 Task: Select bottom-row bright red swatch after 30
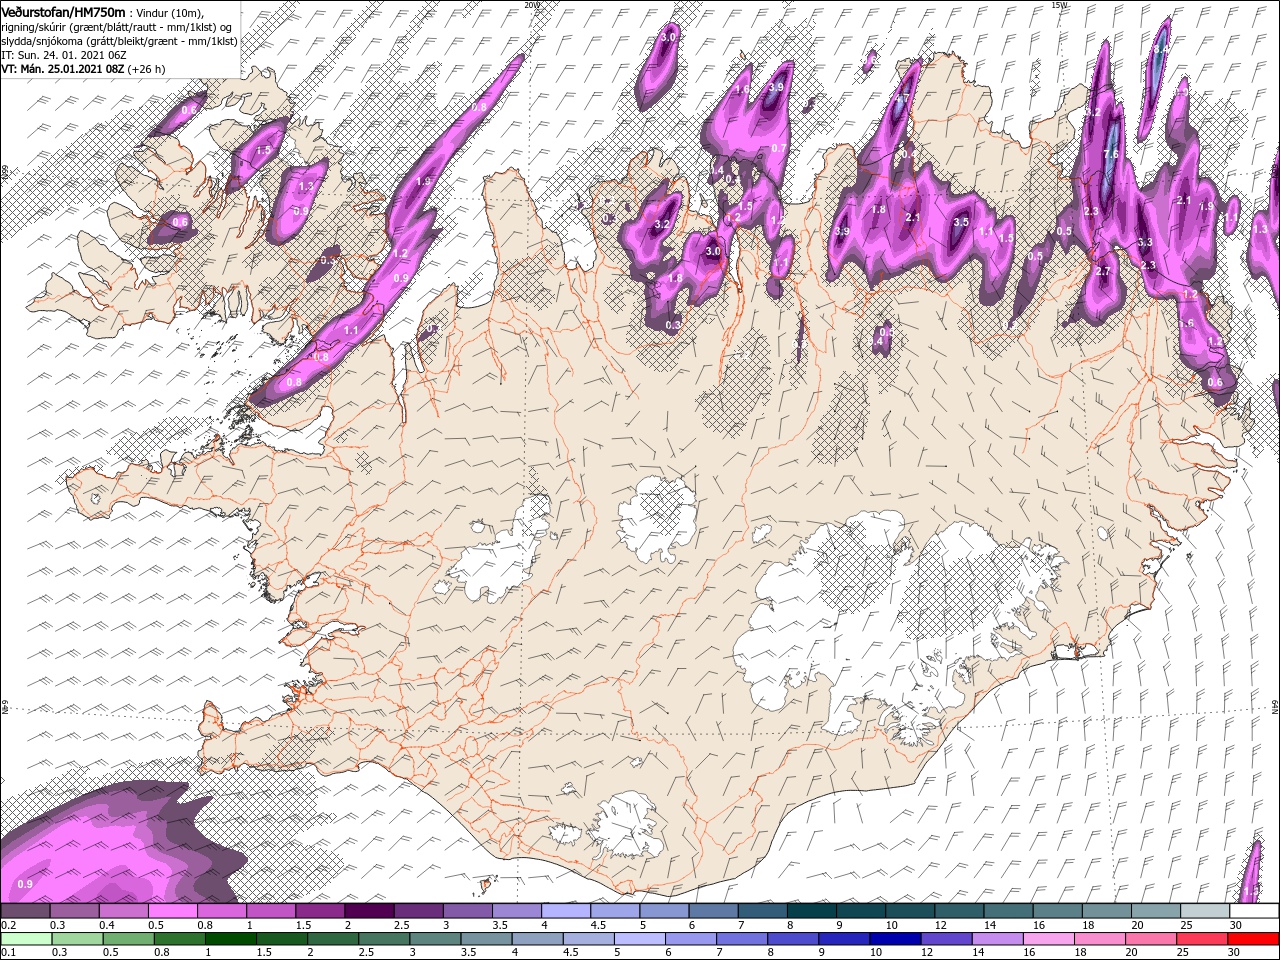1254,939
